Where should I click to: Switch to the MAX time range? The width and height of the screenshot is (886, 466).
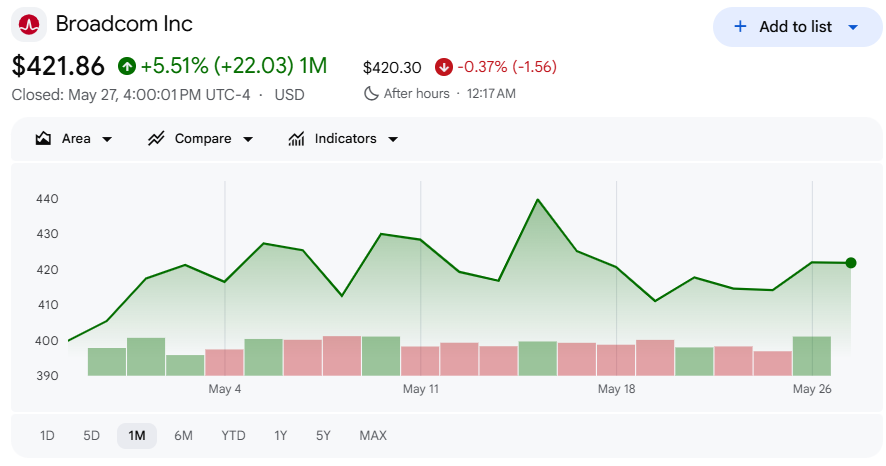tap(373, 435)
